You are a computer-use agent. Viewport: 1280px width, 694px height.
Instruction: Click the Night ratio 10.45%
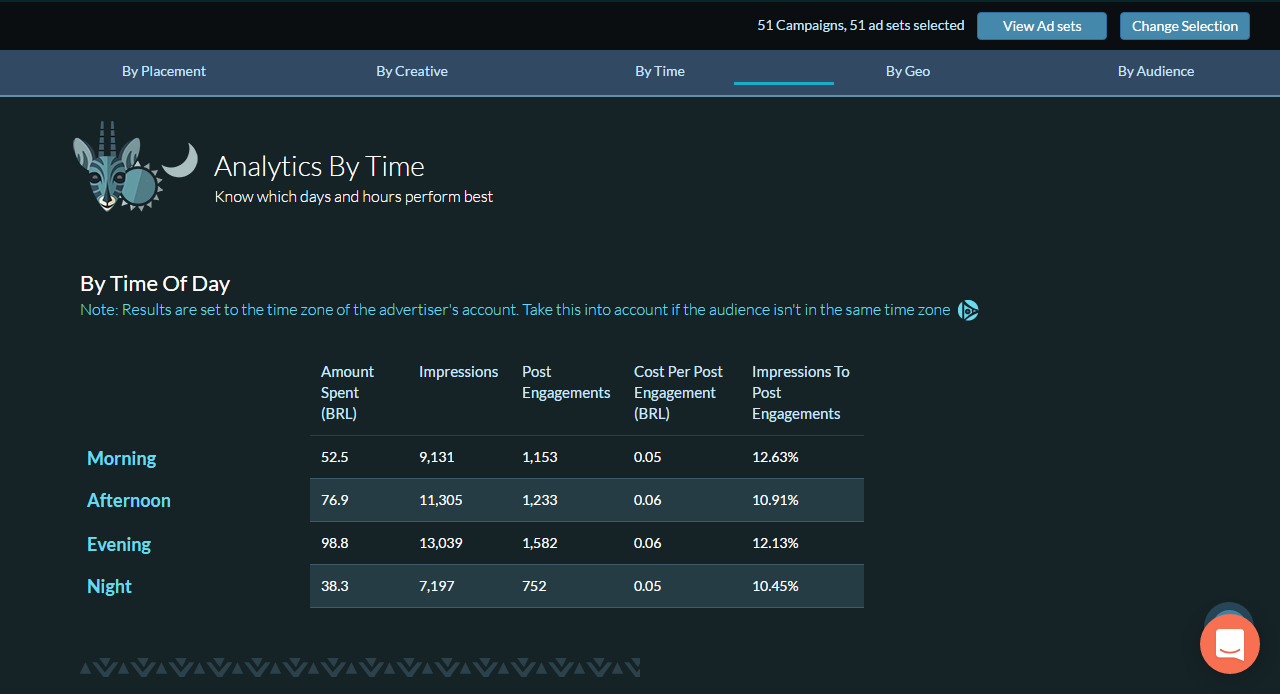(x=775, y=586)
